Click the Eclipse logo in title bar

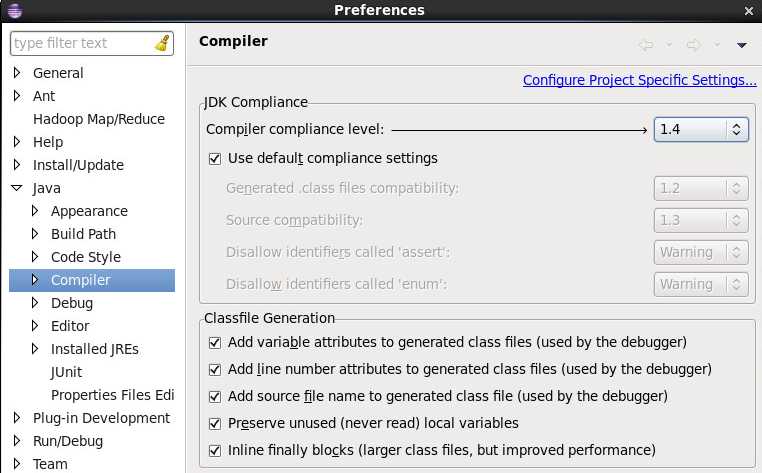click(15, 10)
